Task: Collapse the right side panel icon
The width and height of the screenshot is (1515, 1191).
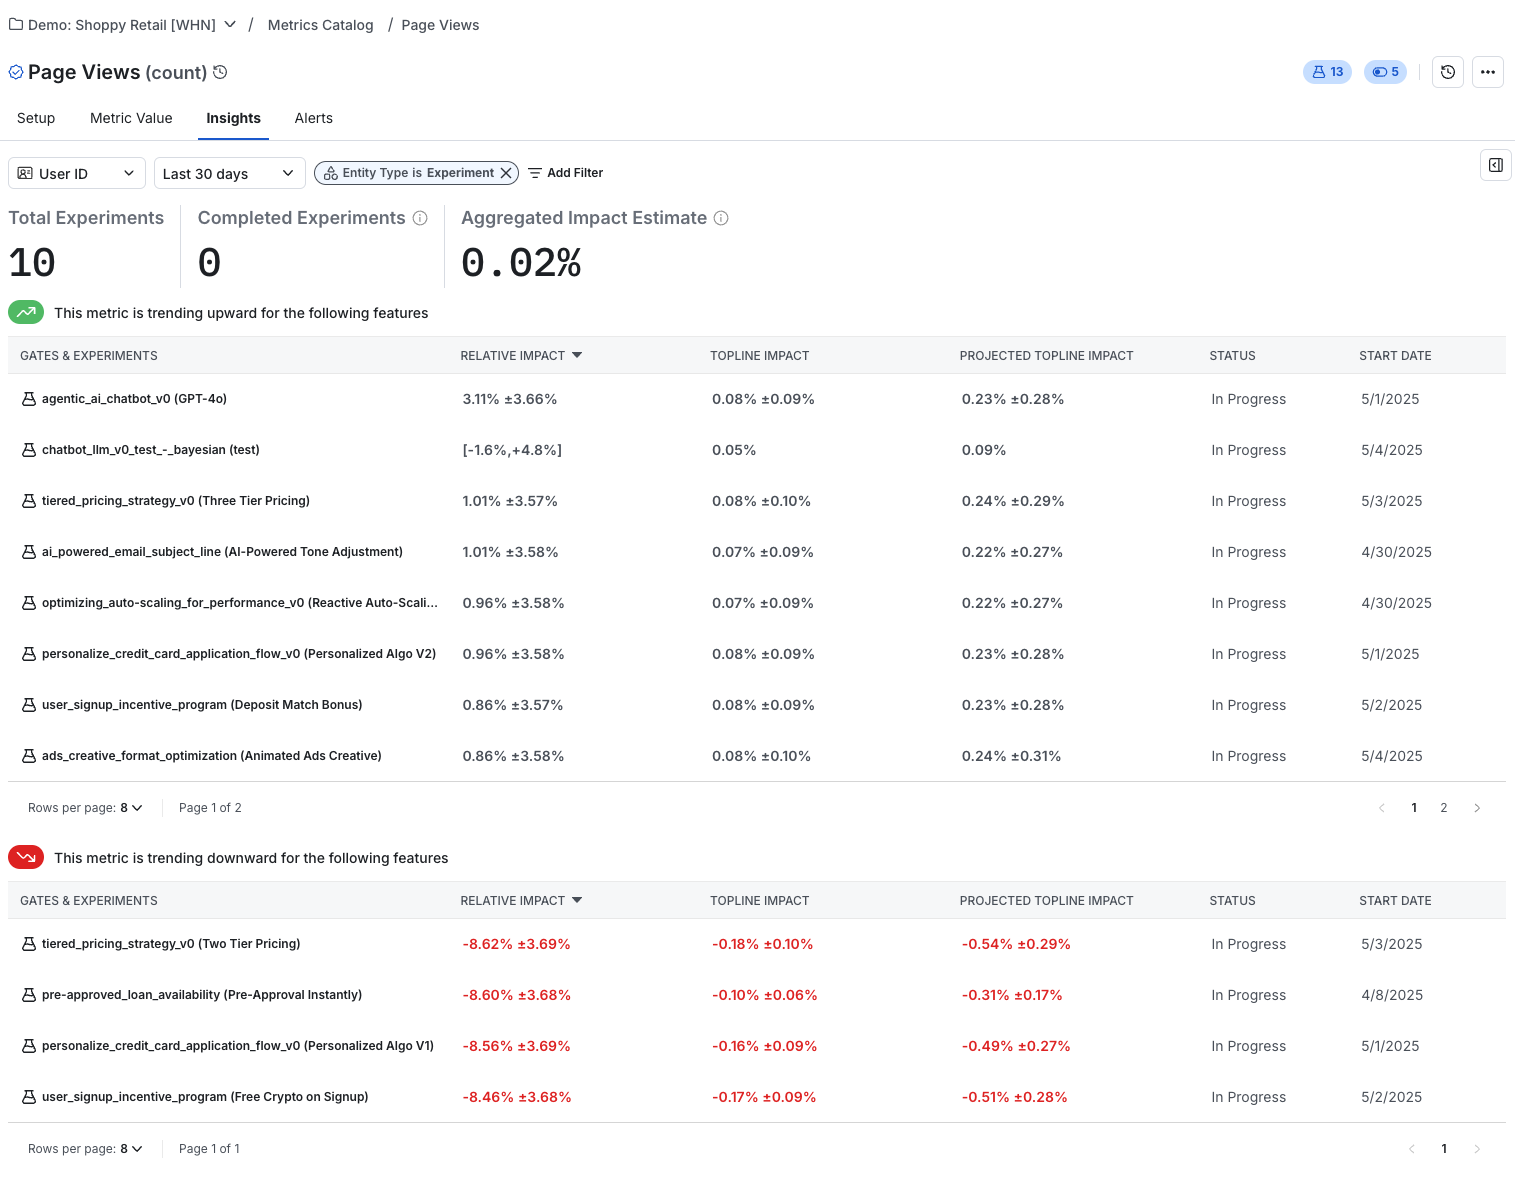Action: (x=1495, y=165)
